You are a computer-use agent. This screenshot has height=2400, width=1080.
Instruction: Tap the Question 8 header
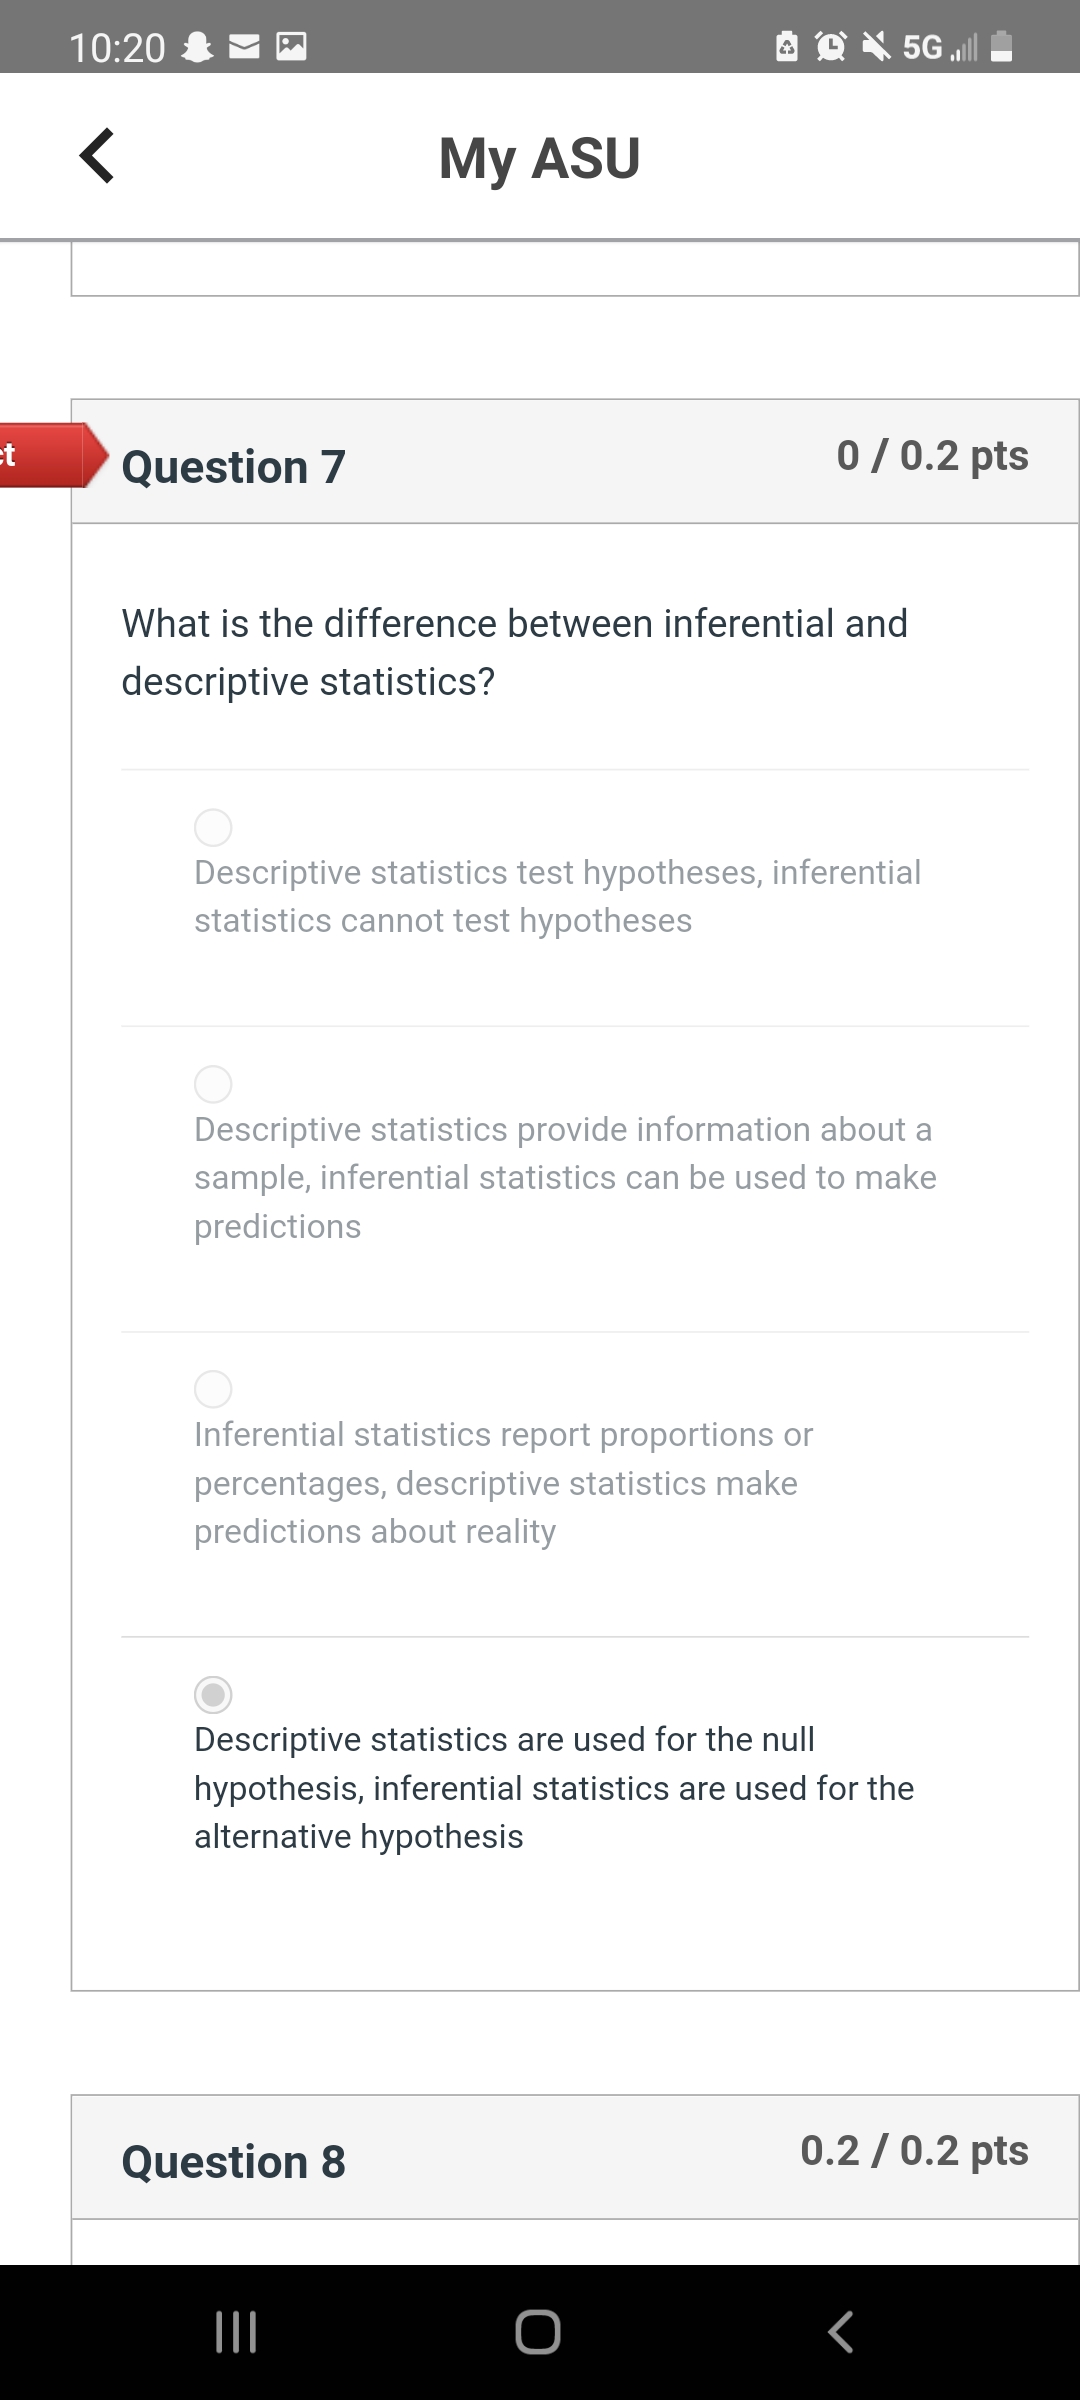(234, 2161)
